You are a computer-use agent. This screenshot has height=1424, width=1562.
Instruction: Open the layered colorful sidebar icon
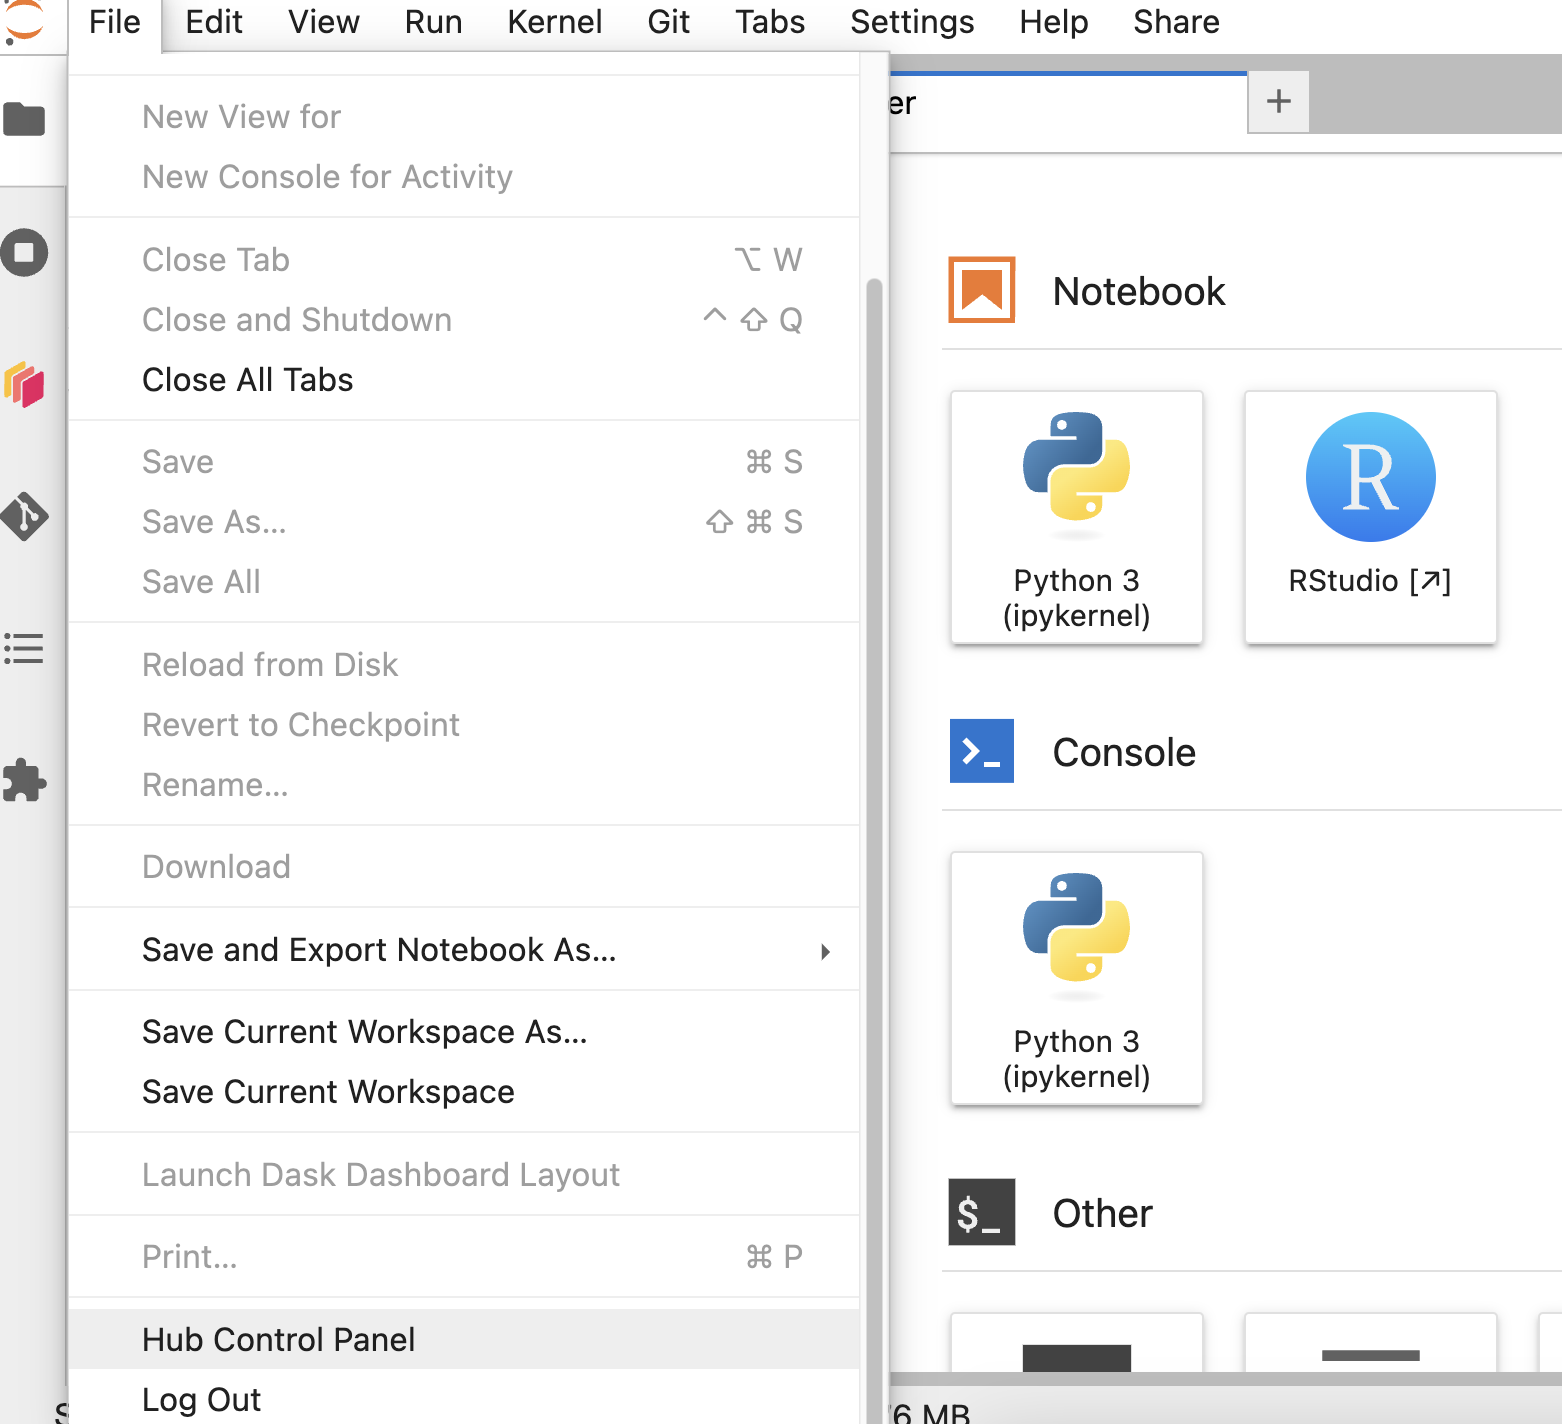point(25,385)
